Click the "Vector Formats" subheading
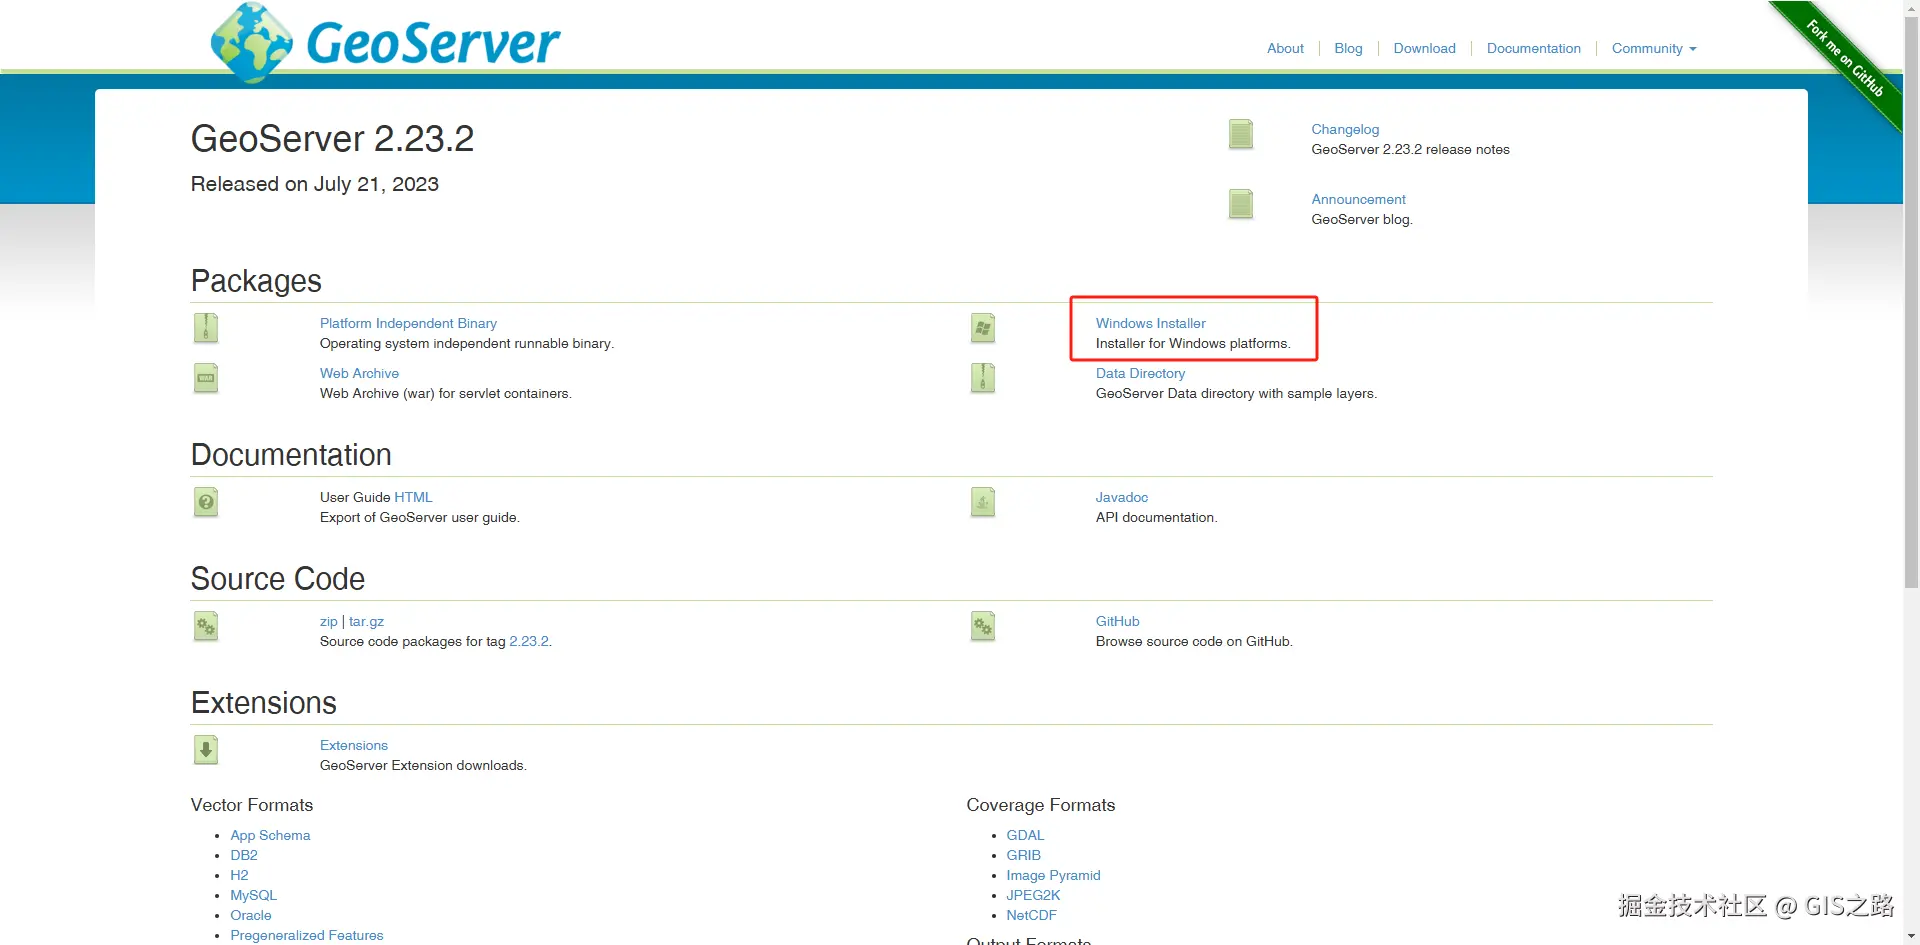 point(252,805)
